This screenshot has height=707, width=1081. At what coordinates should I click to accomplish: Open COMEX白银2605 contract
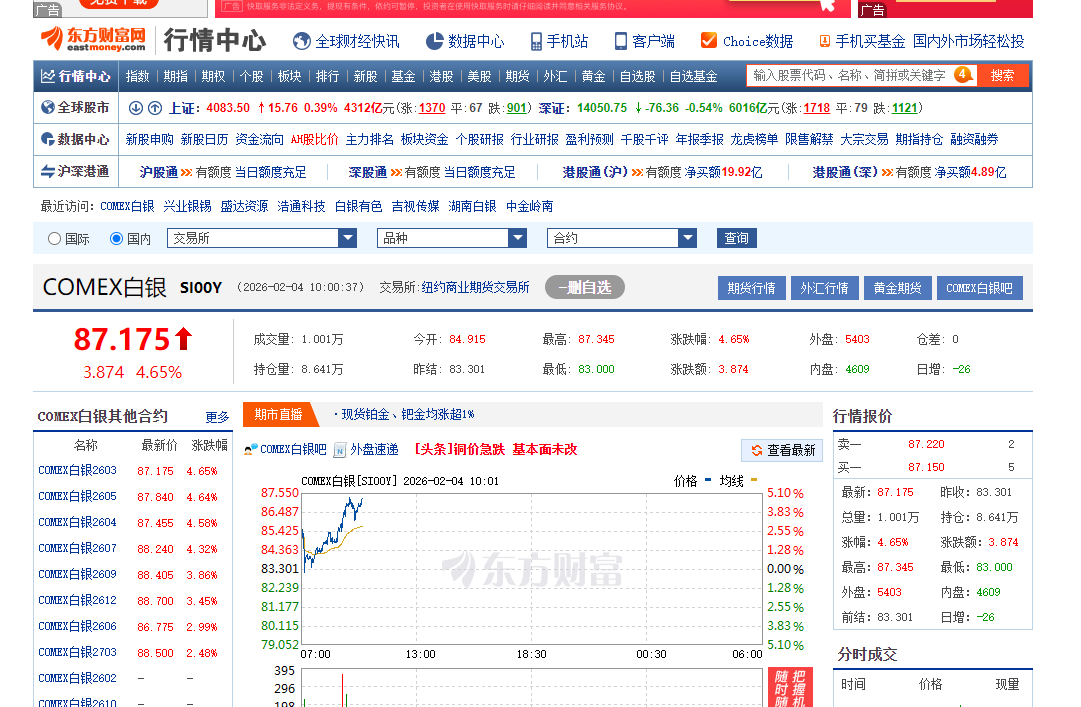(x=77, y=496)
